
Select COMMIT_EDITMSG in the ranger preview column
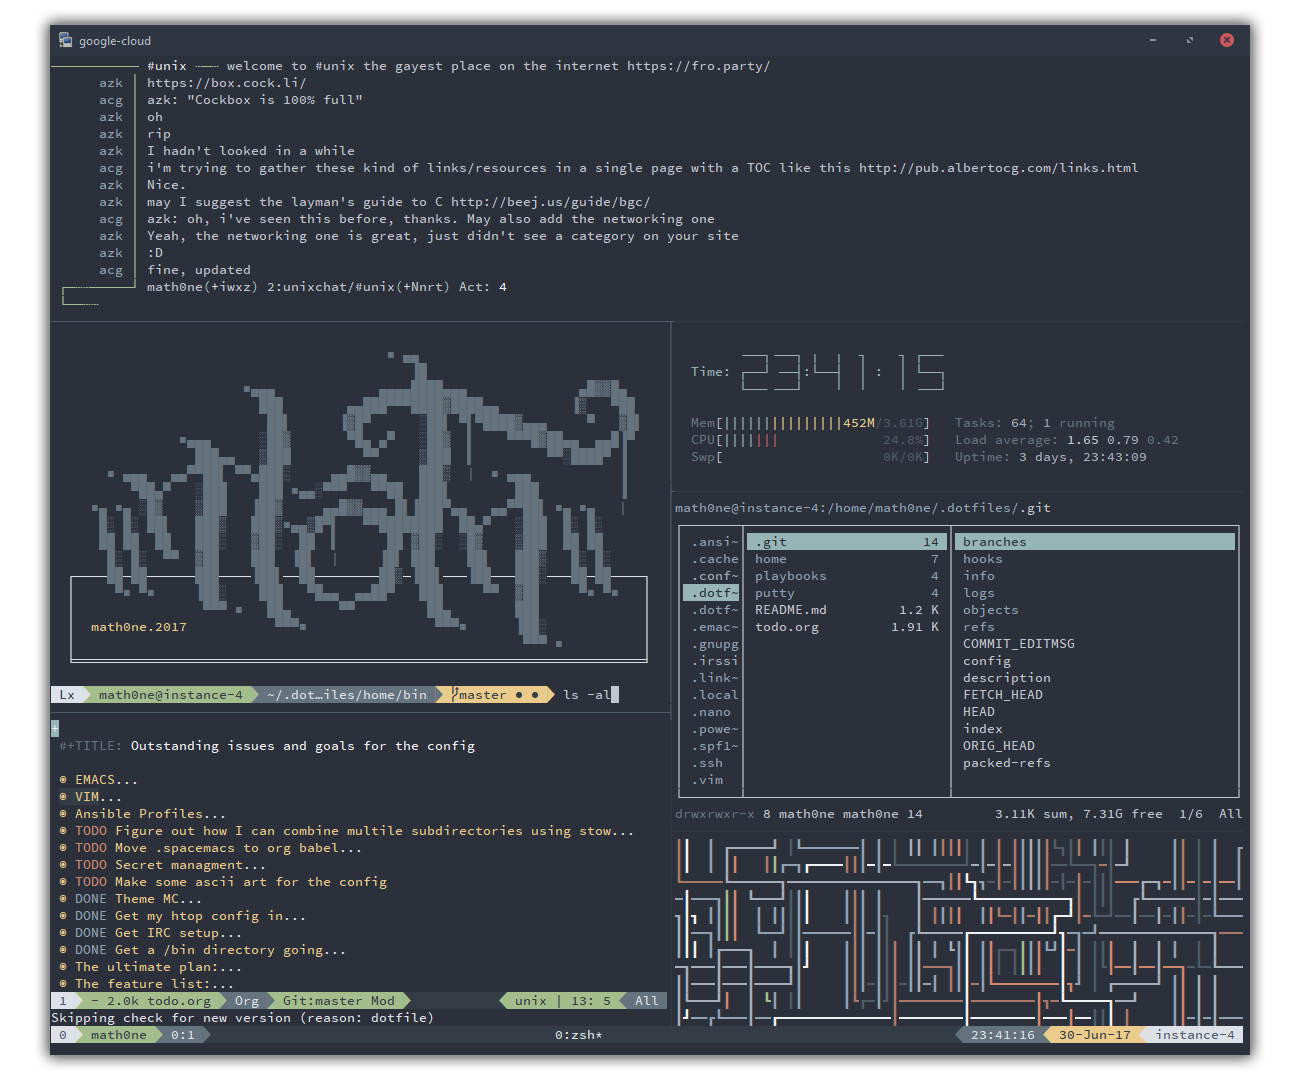pos(1018,644)
